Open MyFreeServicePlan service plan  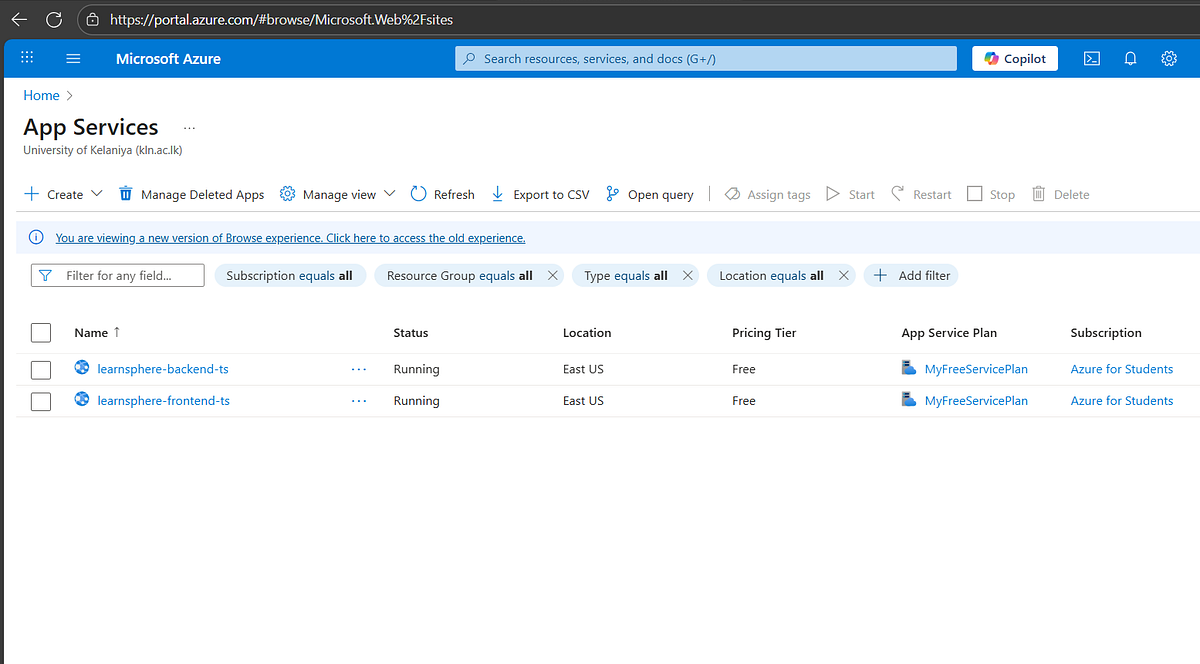tap(975, 369)
